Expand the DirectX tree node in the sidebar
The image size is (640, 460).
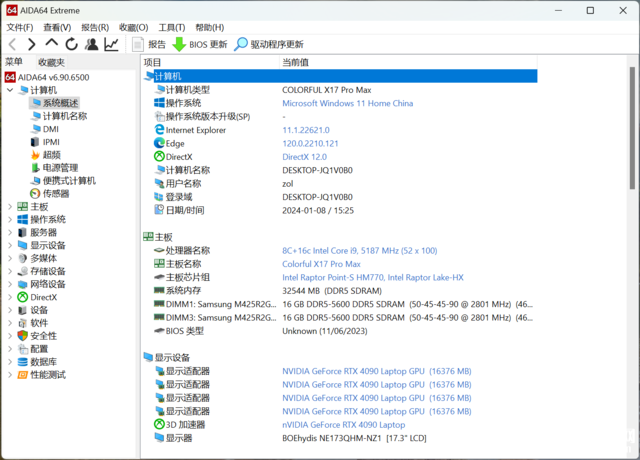[x=10, y=297]
